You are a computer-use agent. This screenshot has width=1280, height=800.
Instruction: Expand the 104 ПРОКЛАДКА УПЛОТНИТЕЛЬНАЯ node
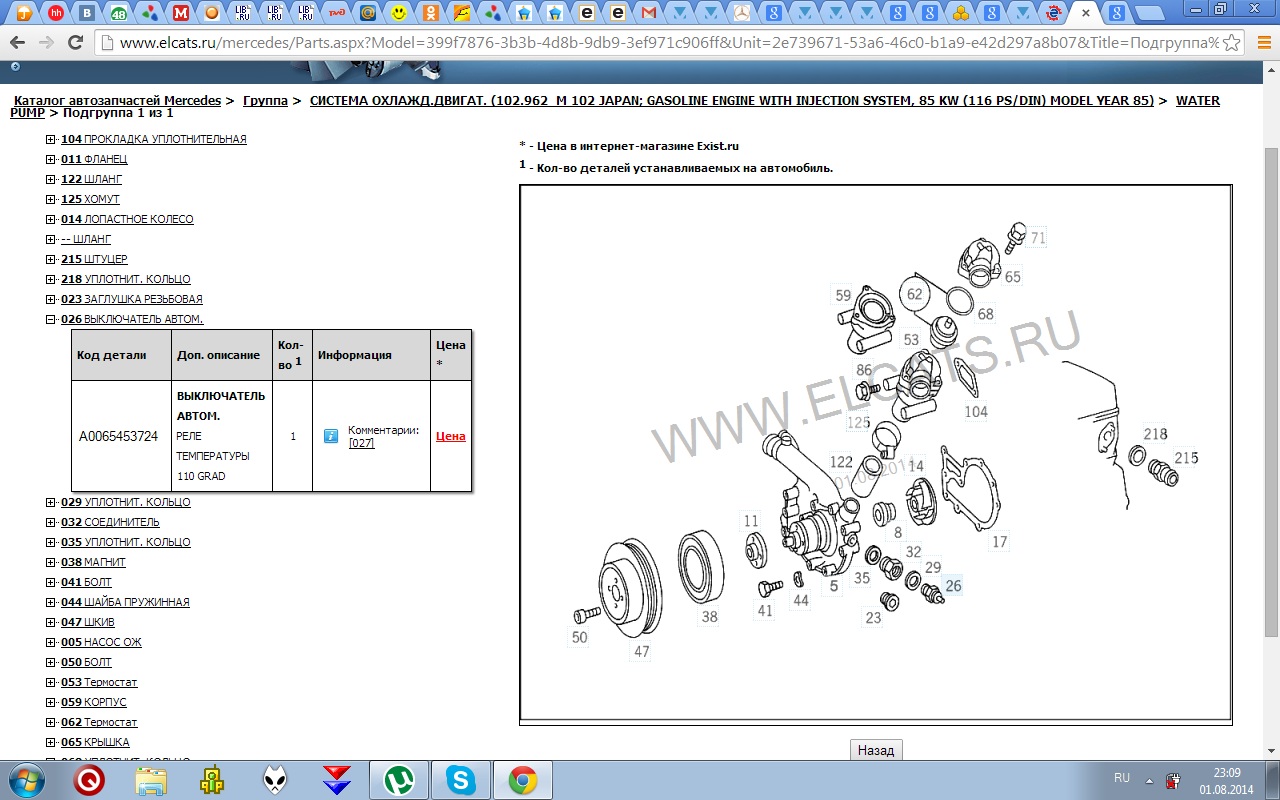pyautogui.click(x=51, y=140)
